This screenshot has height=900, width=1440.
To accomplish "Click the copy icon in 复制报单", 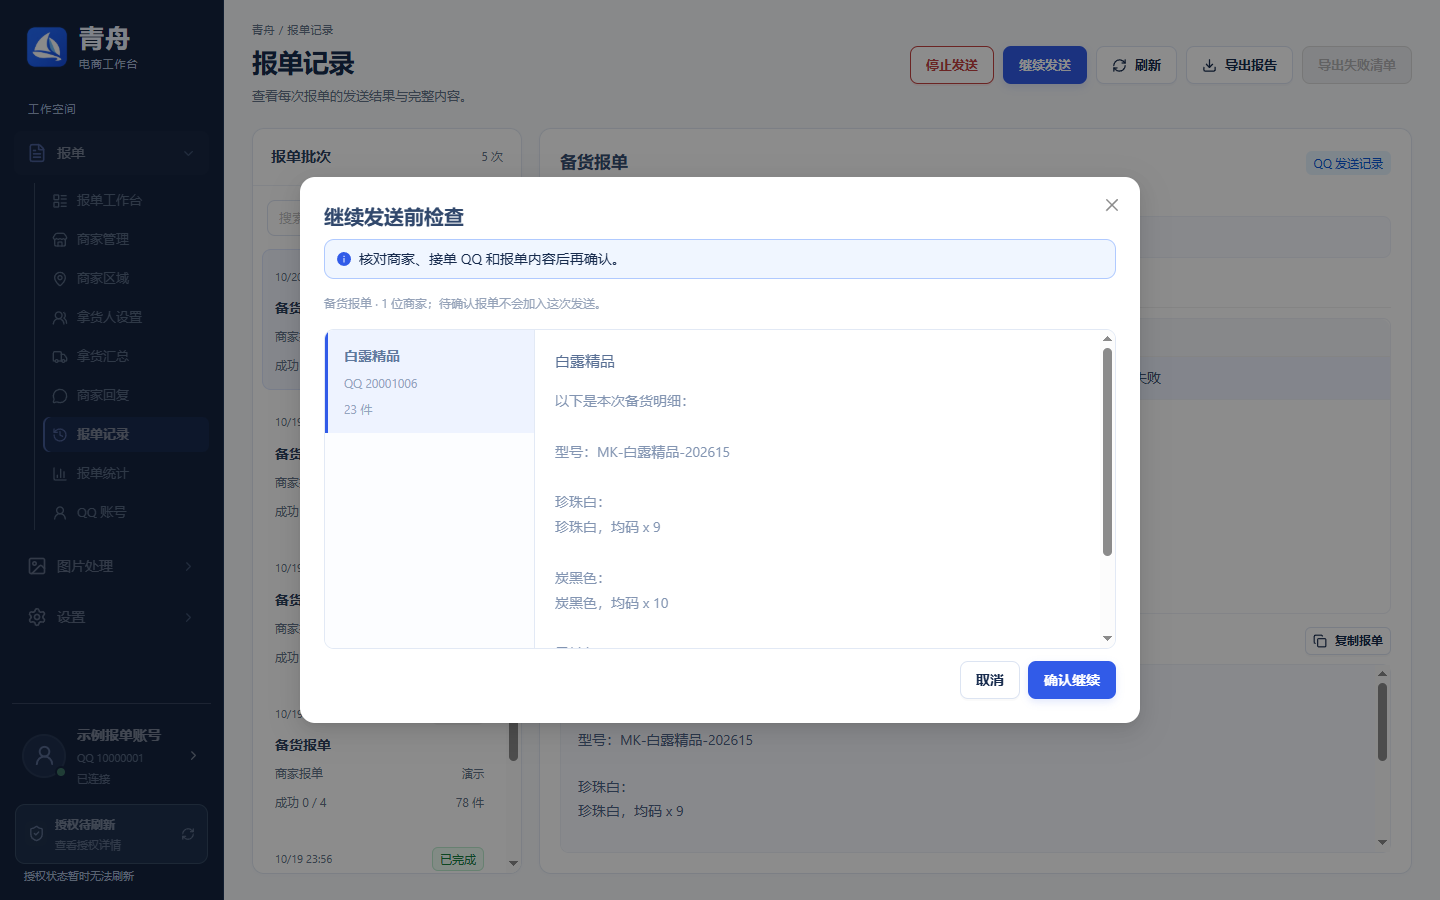I will [1320, 641].
